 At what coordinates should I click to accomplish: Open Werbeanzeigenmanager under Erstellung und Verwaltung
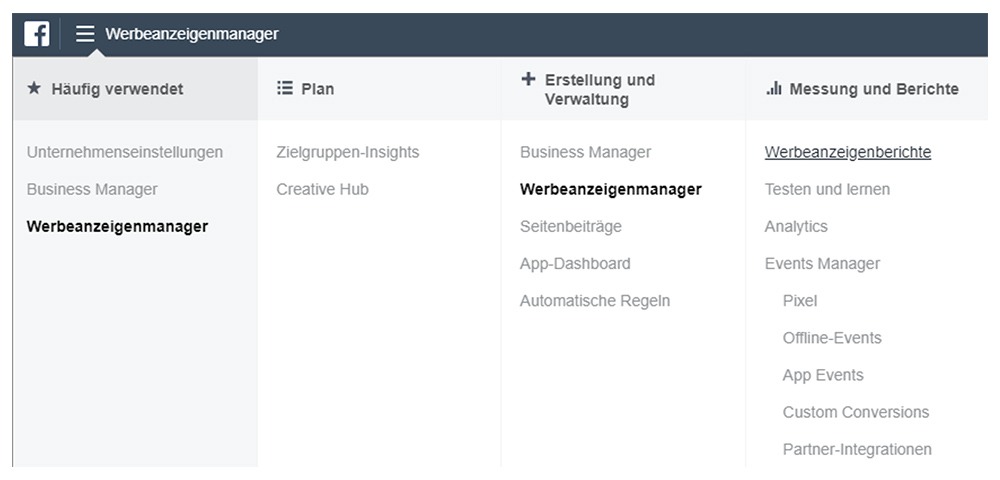click(611, 189)
